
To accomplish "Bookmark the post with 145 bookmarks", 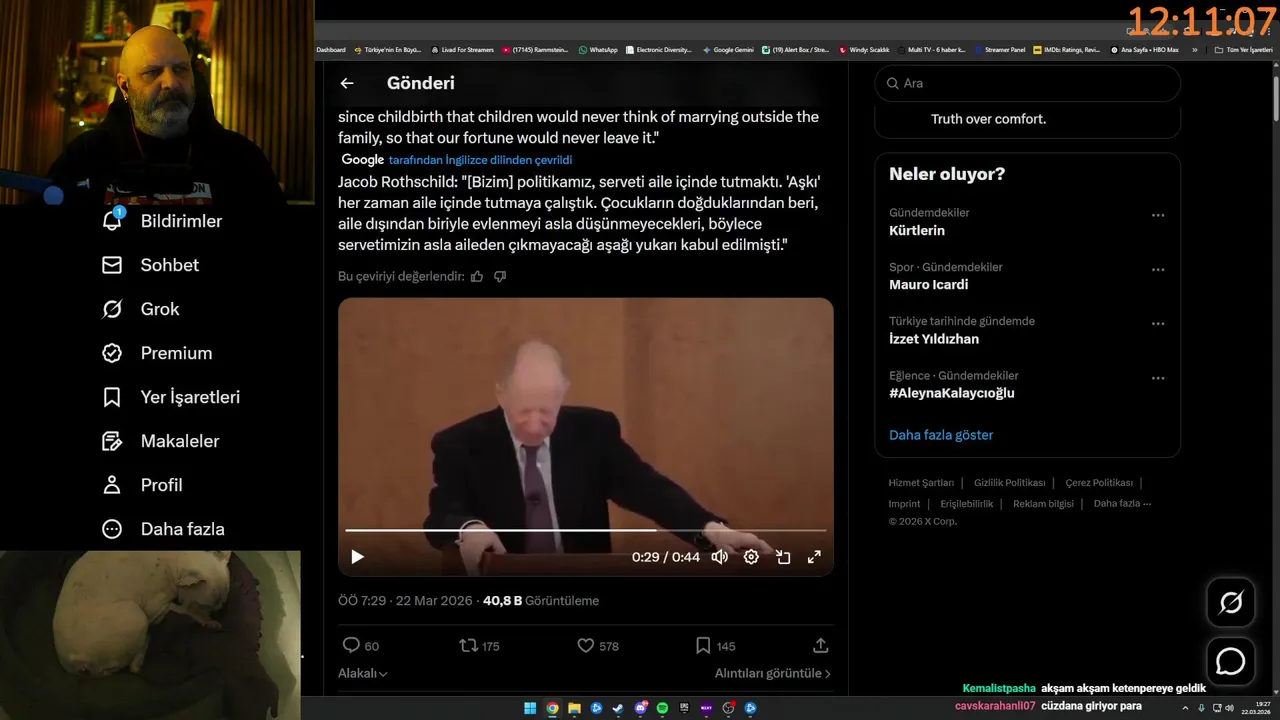I will click(703, 646).
